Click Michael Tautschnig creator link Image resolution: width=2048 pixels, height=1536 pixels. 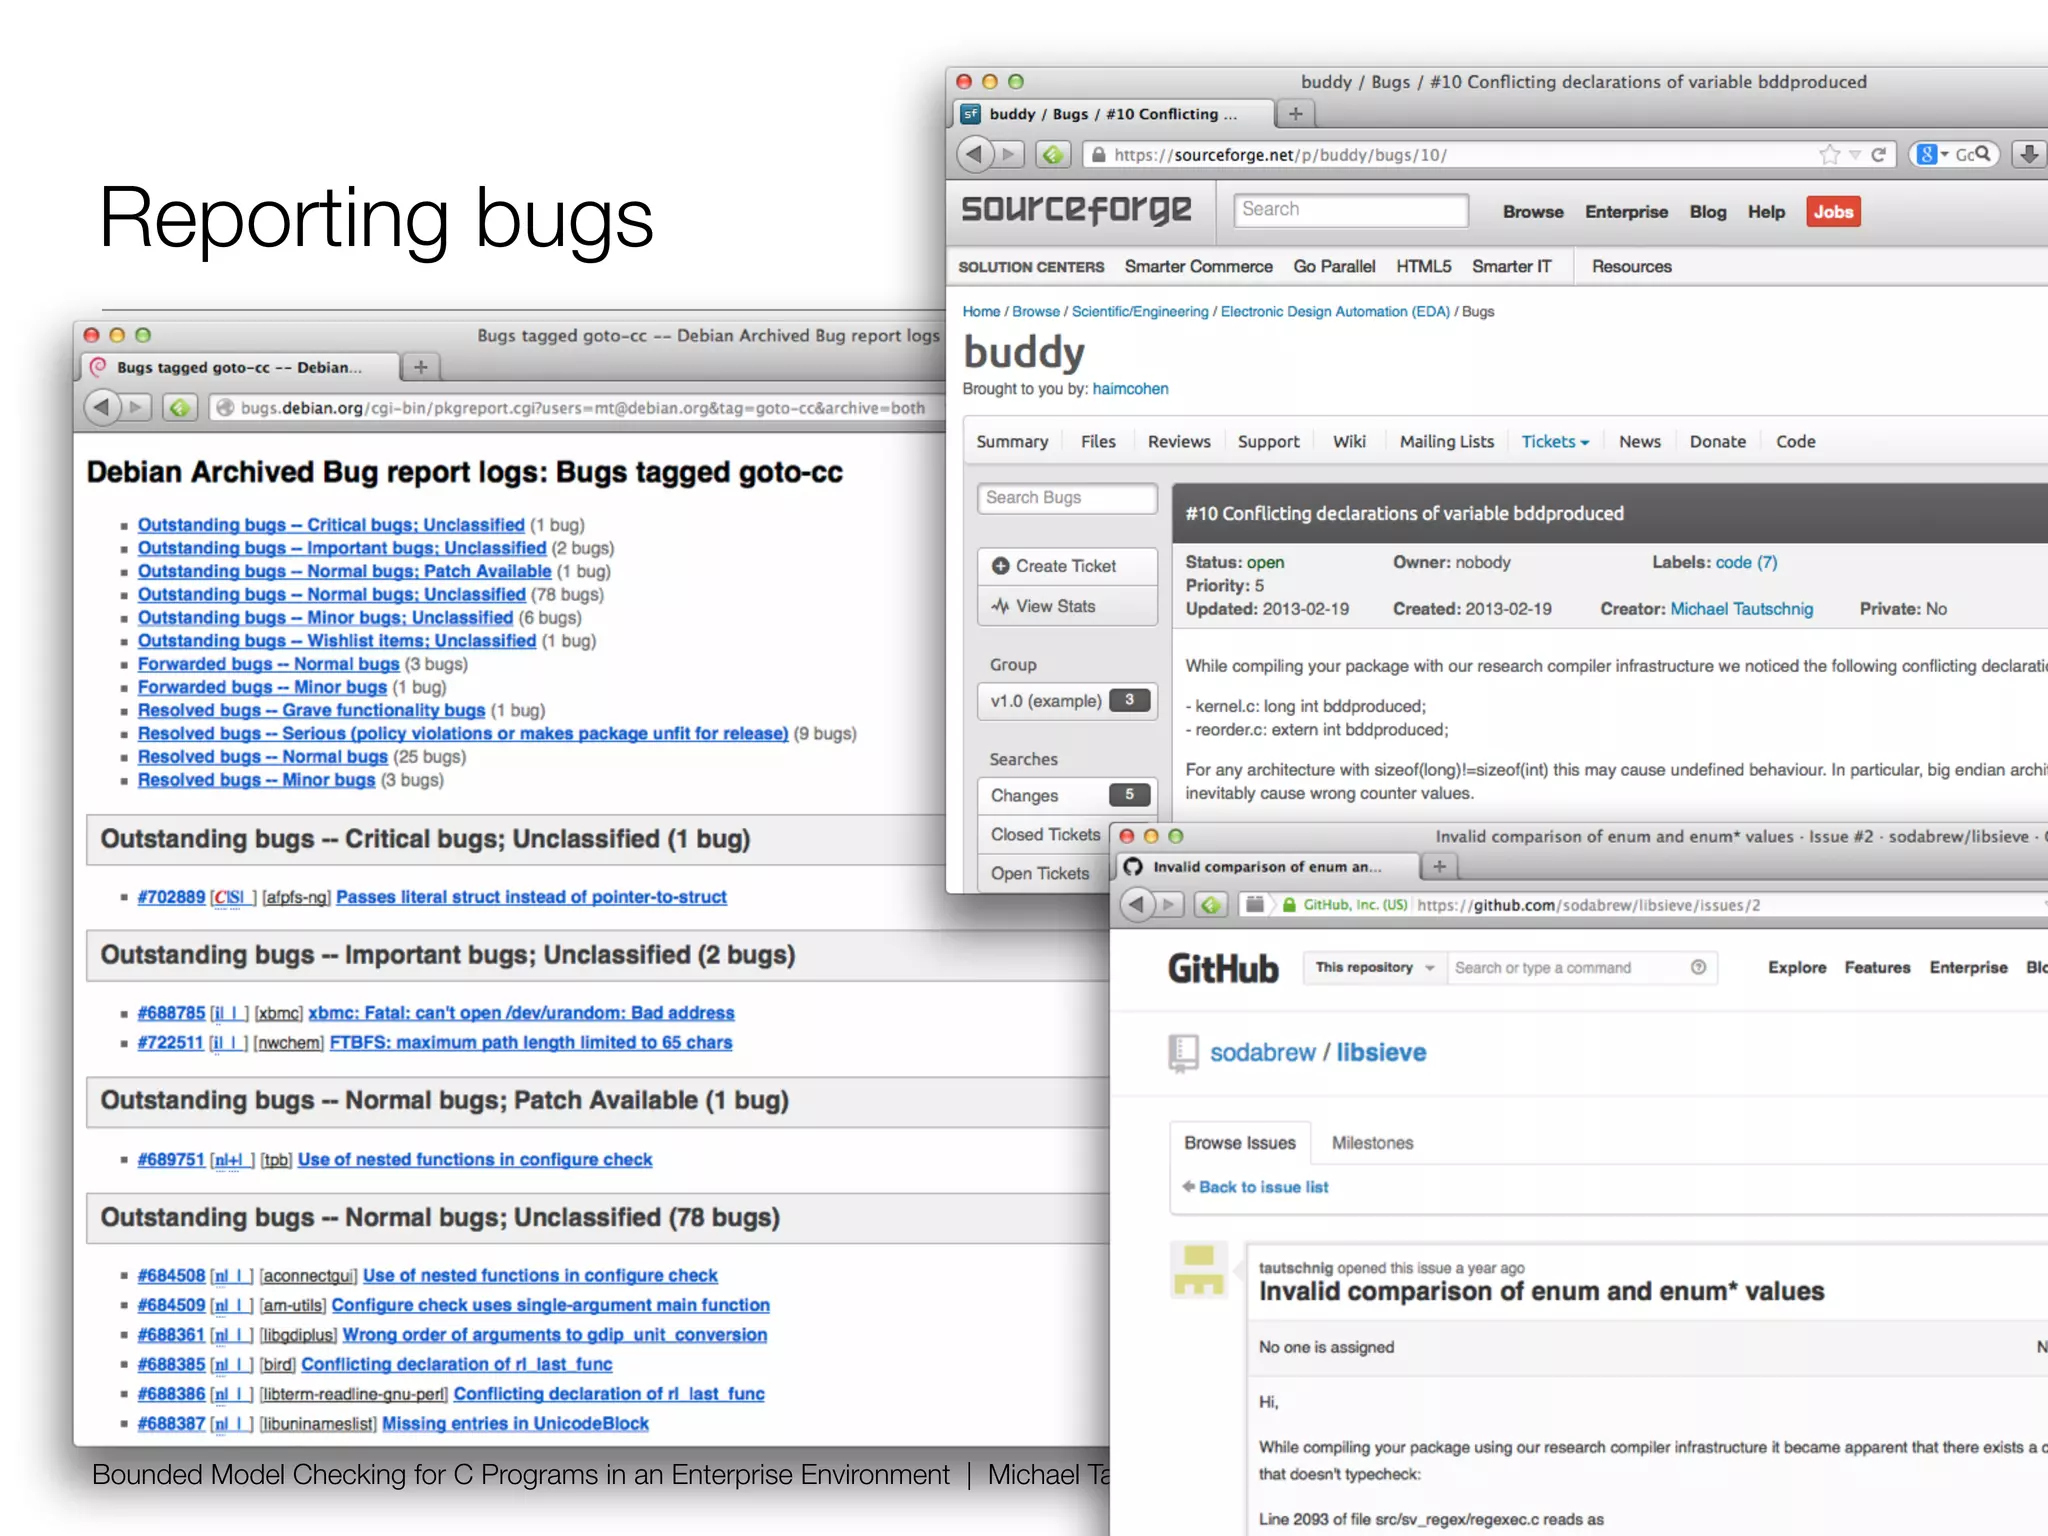[x=1741, y=608]
